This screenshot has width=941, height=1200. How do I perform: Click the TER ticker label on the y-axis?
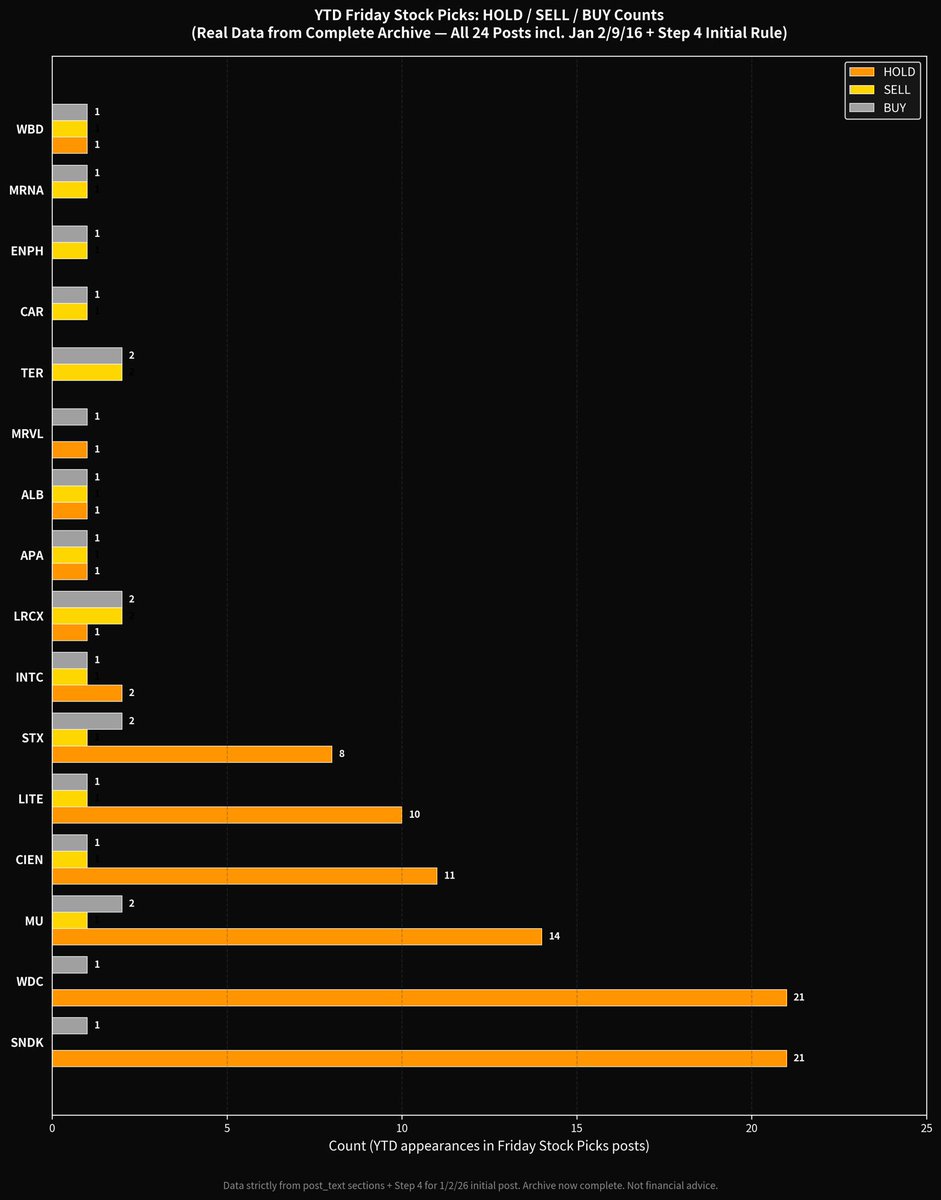[32, 373]
